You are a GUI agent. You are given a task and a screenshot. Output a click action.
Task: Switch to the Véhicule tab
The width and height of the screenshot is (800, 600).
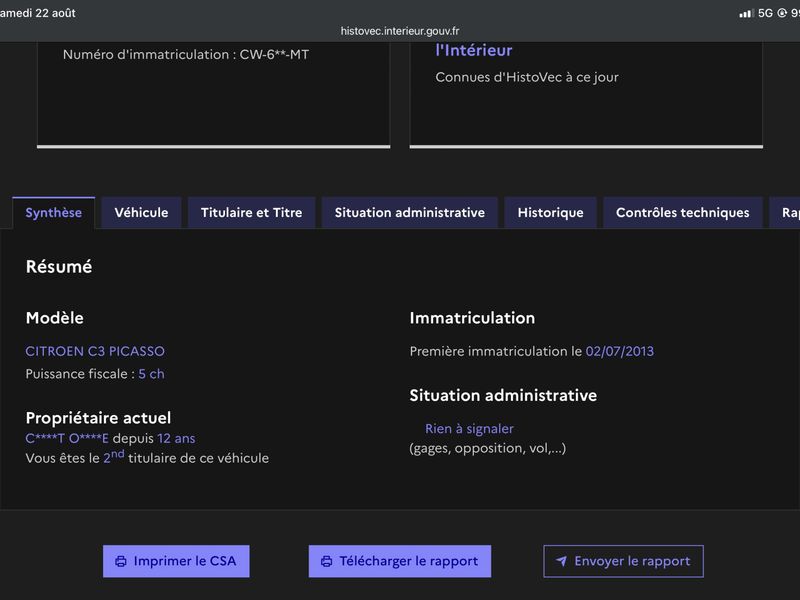[141, 213]
